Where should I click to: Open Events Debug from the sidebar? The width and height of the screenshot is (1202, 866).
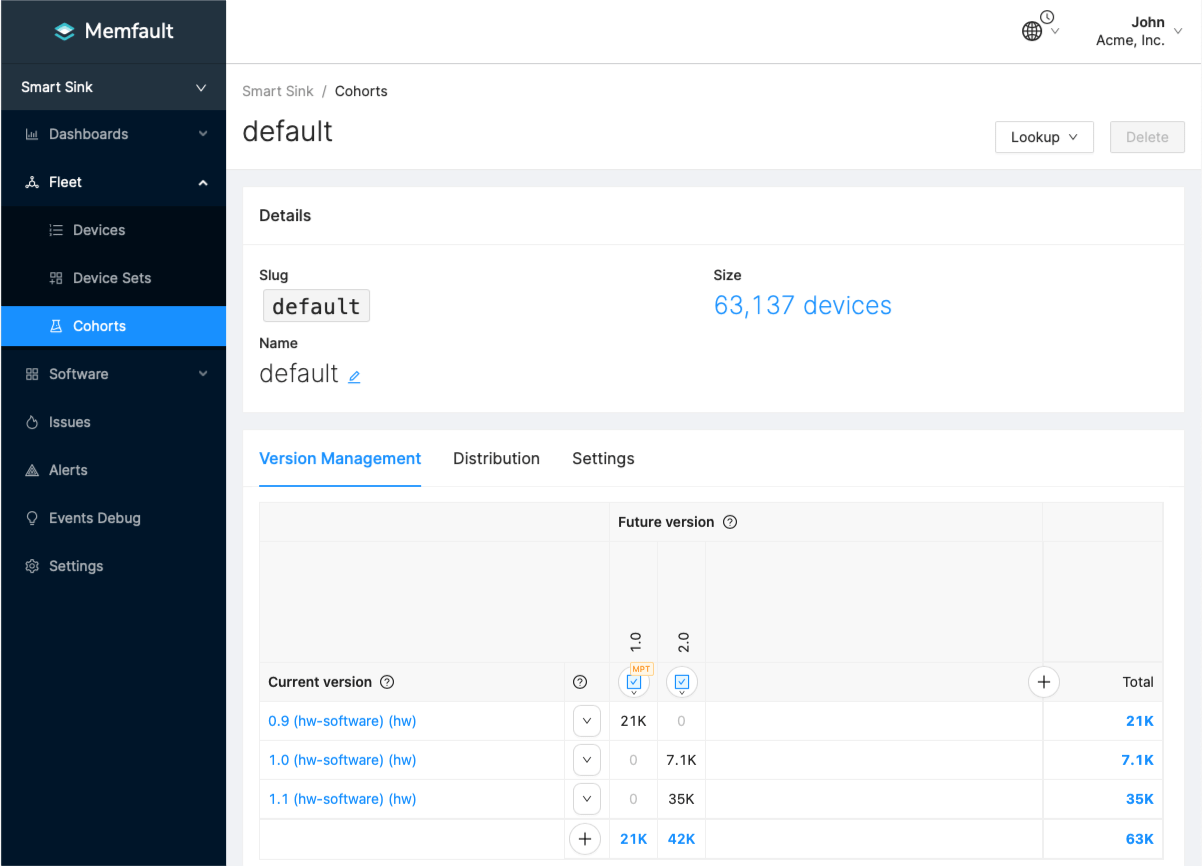[x=94, y=518]
